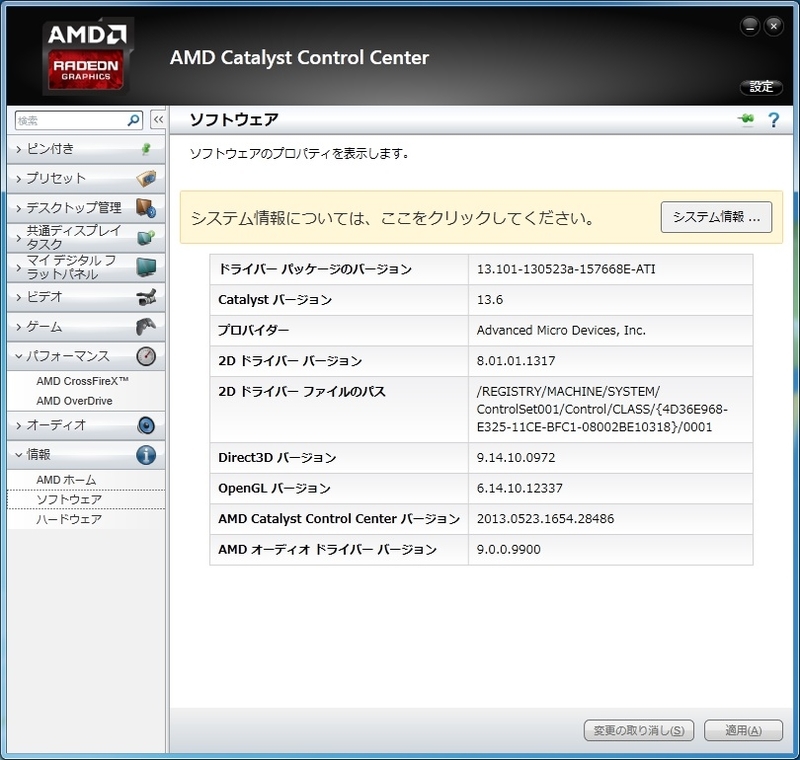Expand the マイ デジタル フラットパネル section
800x760 pixels.
pos(86,267)
